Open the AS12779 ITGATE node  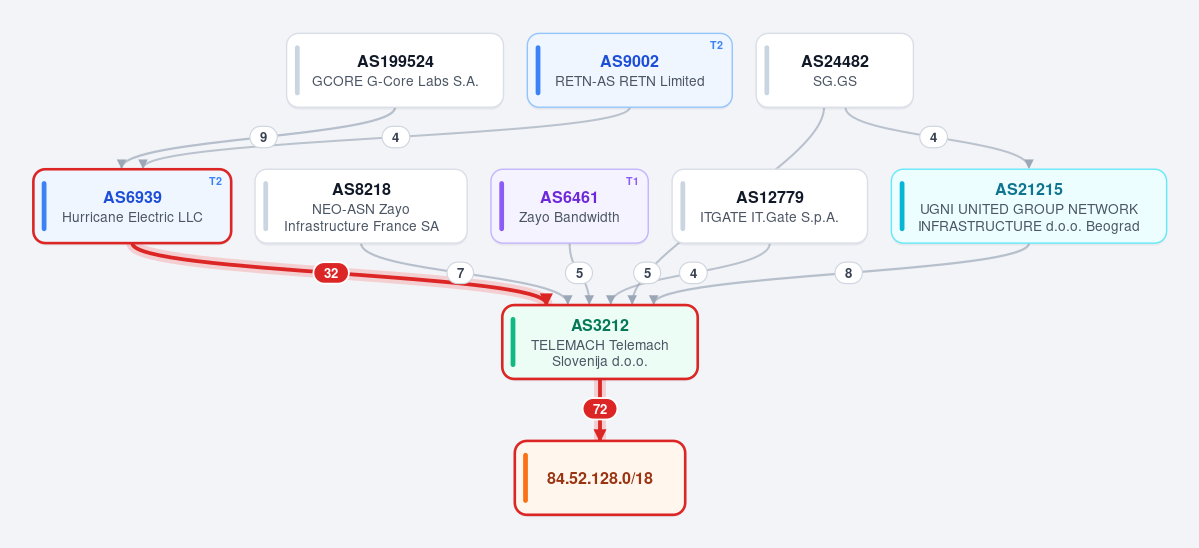[x=769, y=206]
